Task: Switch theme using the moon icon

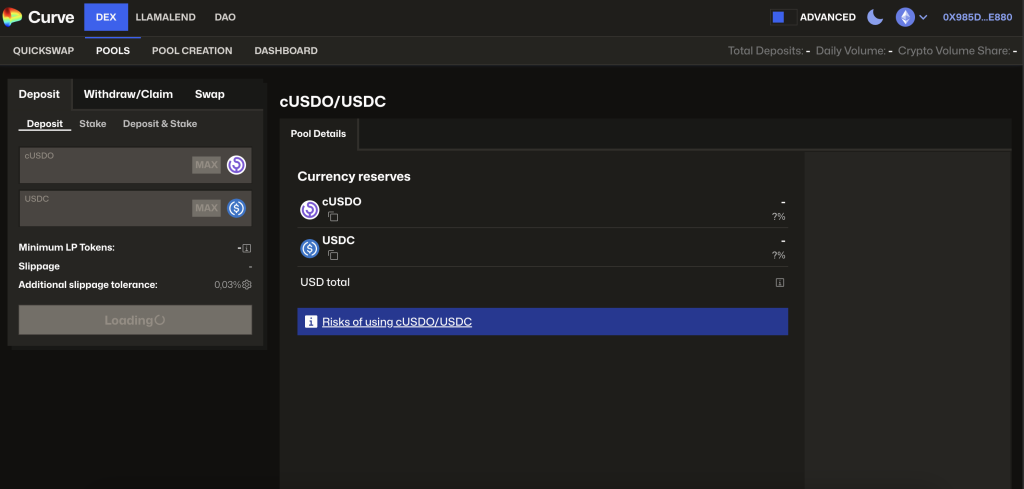Action: (875, 17)
